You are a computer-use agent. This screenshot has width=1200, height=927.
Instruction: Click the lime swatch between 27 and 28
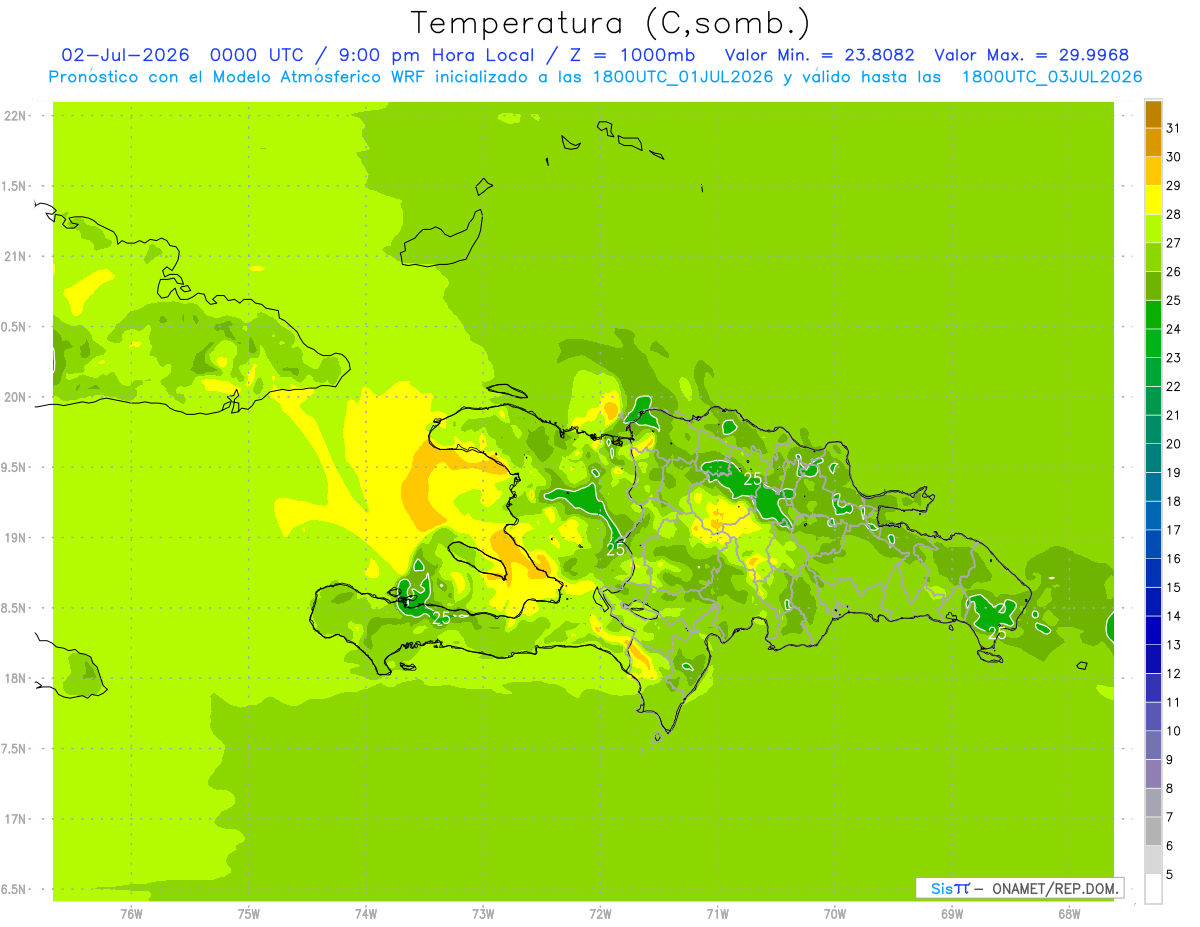click(1153, 229)
